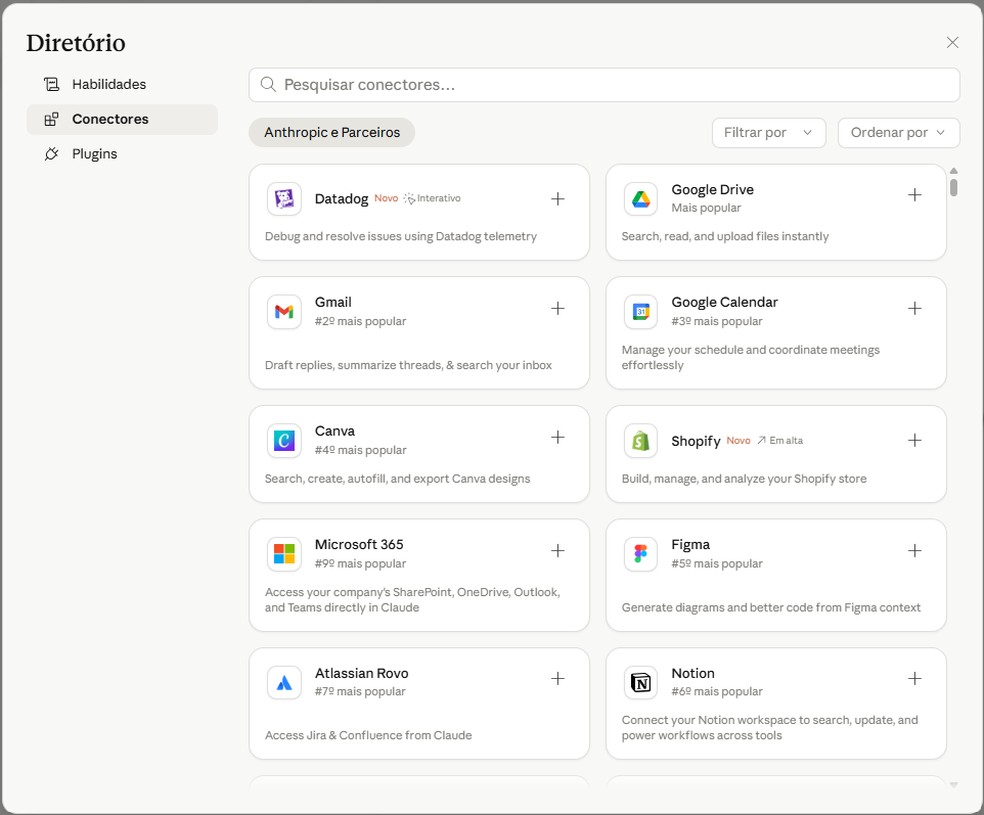Image resolution: width=984 pixels, height=815 pixels.
Task: Click 'Generate diagrams and better code' description
Action: pyautogui.click(x=771, y=607)
